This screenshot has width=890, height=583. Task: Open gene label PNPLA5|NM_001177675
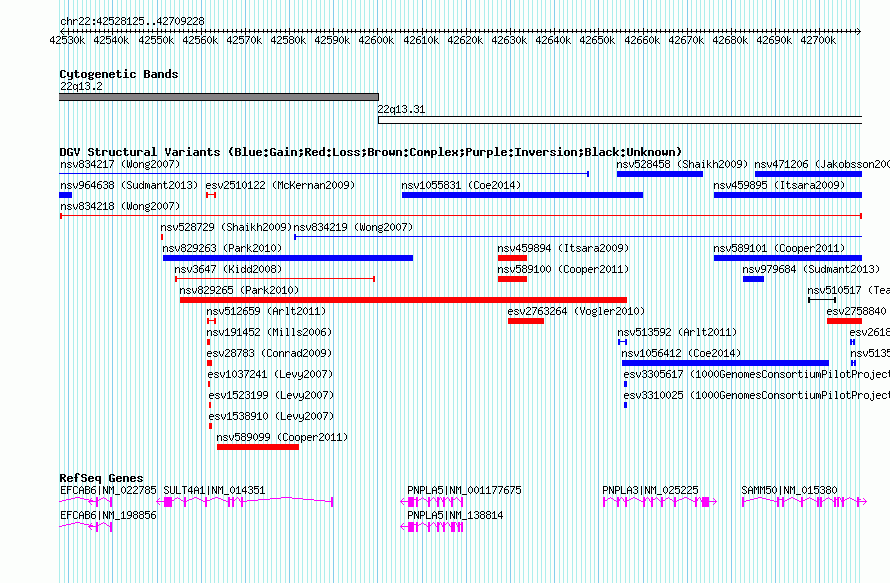point(464,490)
